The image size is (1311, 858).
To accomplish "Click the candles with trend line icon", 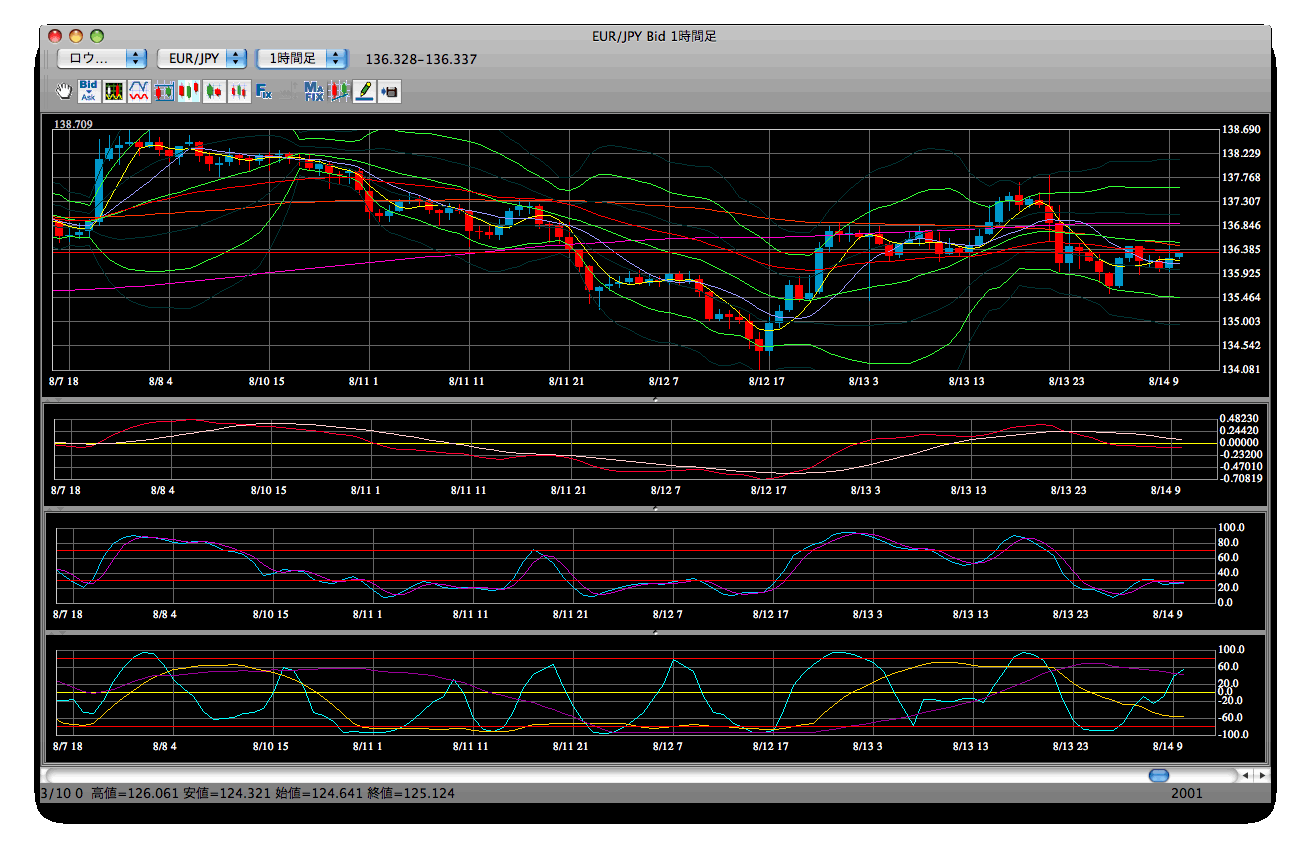I will pos(340,92).
